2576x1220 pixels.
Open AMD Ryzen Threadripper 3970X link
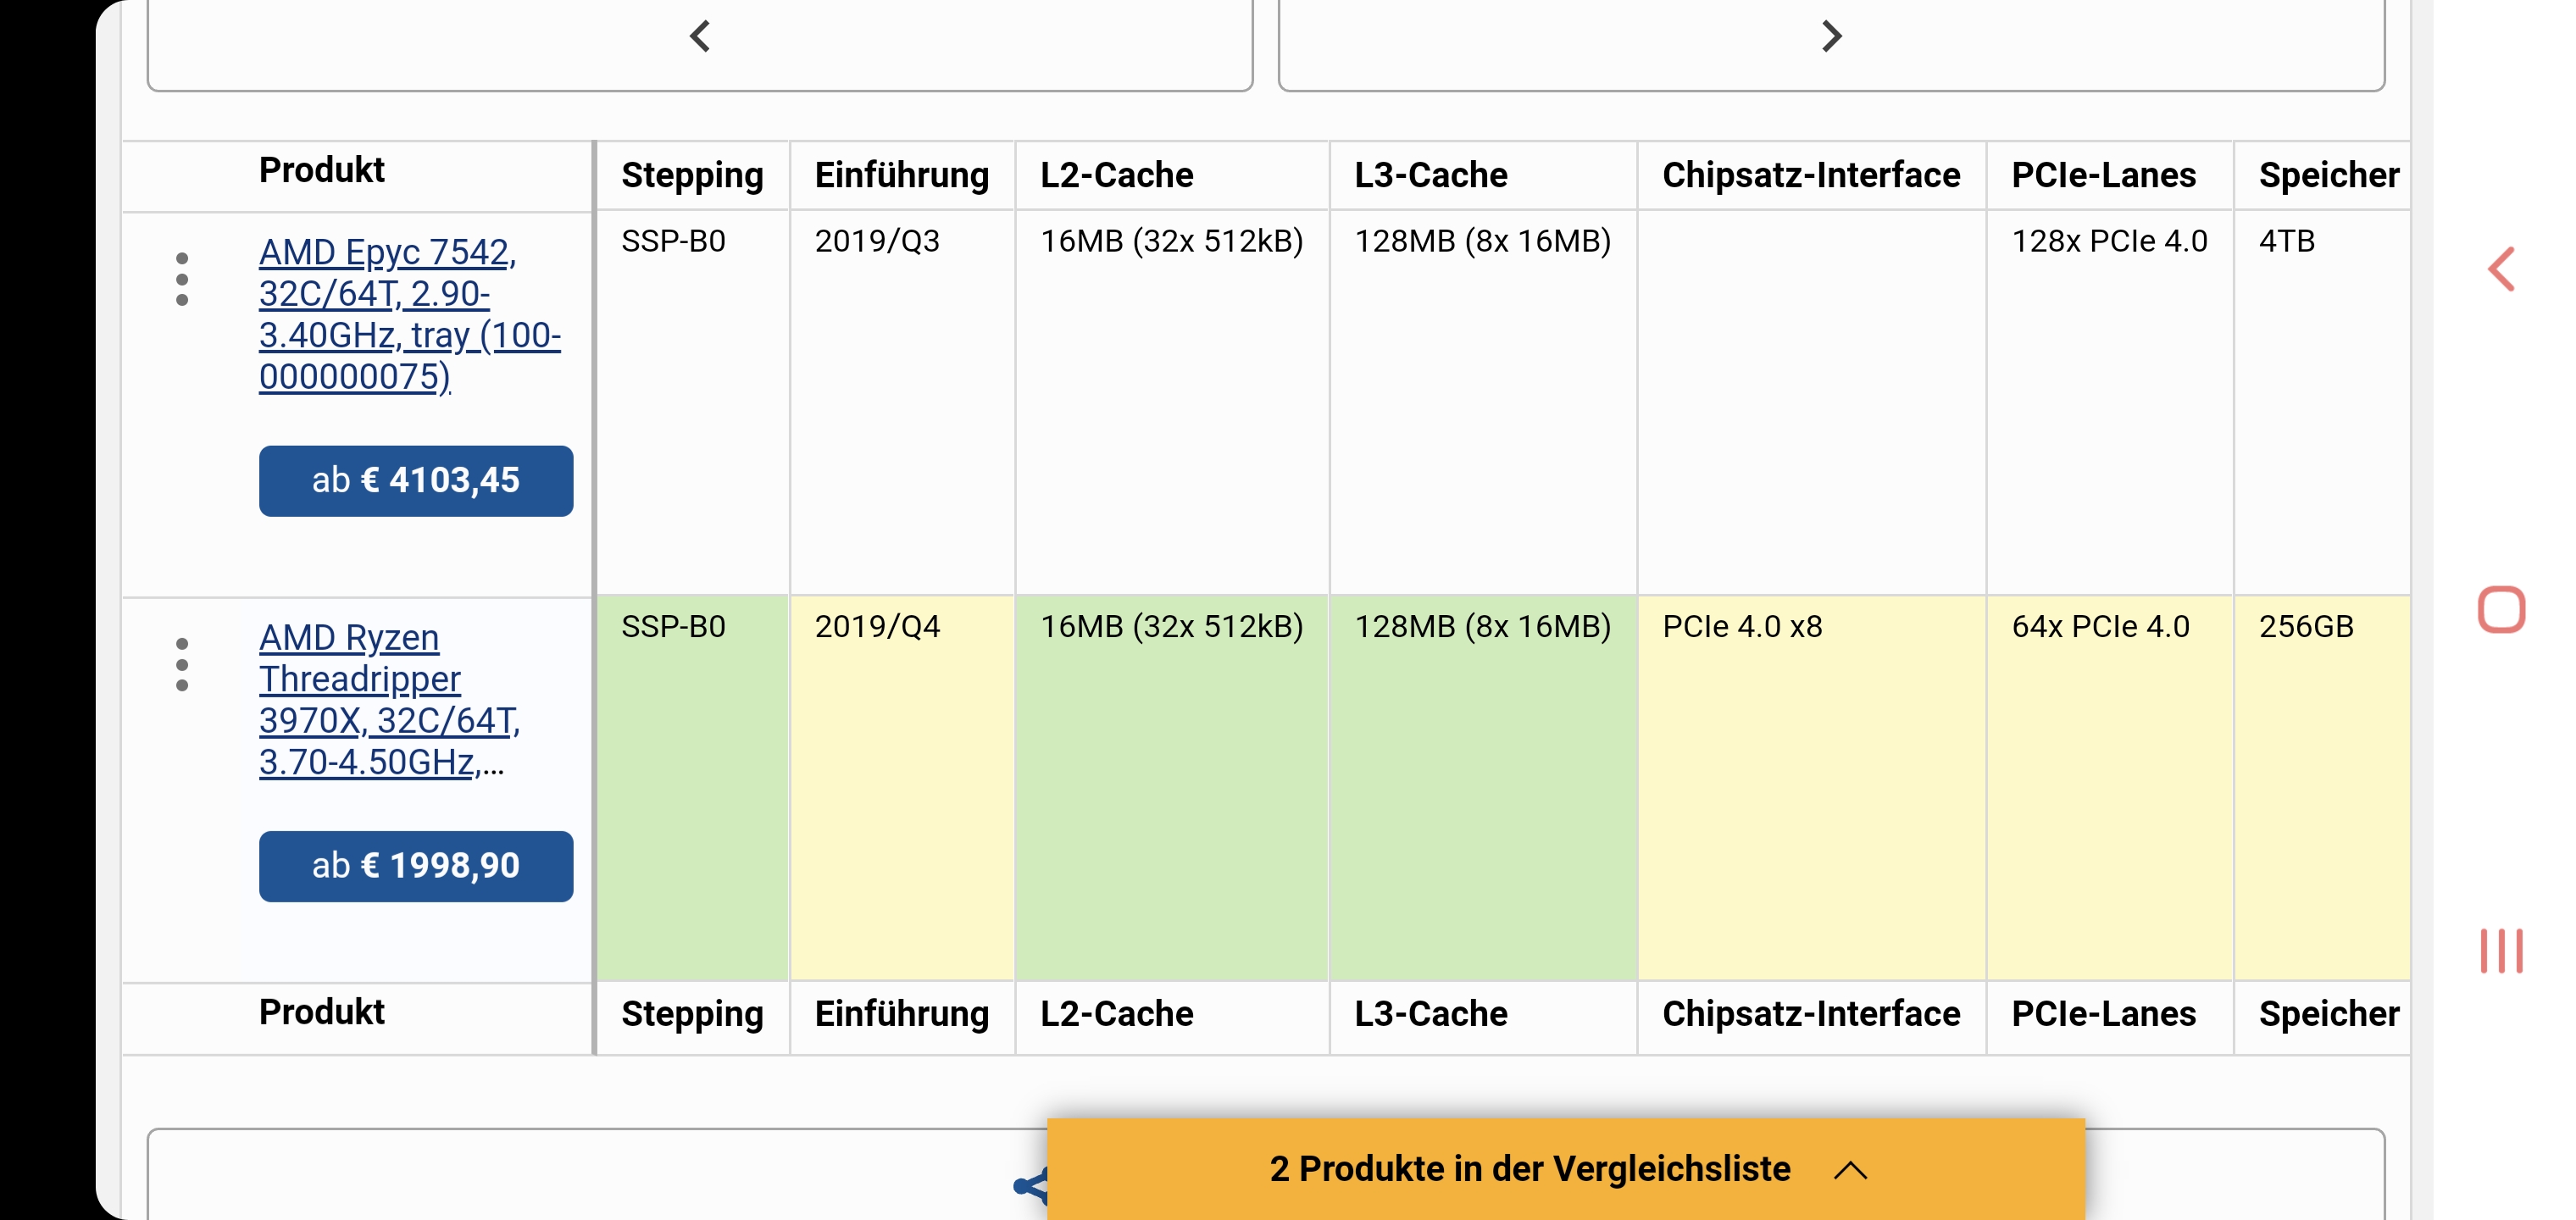click(x=389, y=699)
